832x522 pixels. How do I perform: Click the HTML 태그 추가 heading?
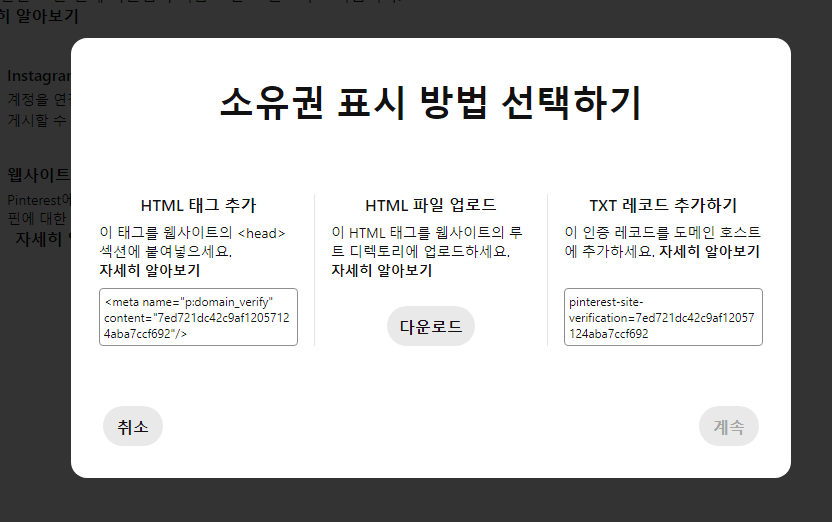click(198, 205)
